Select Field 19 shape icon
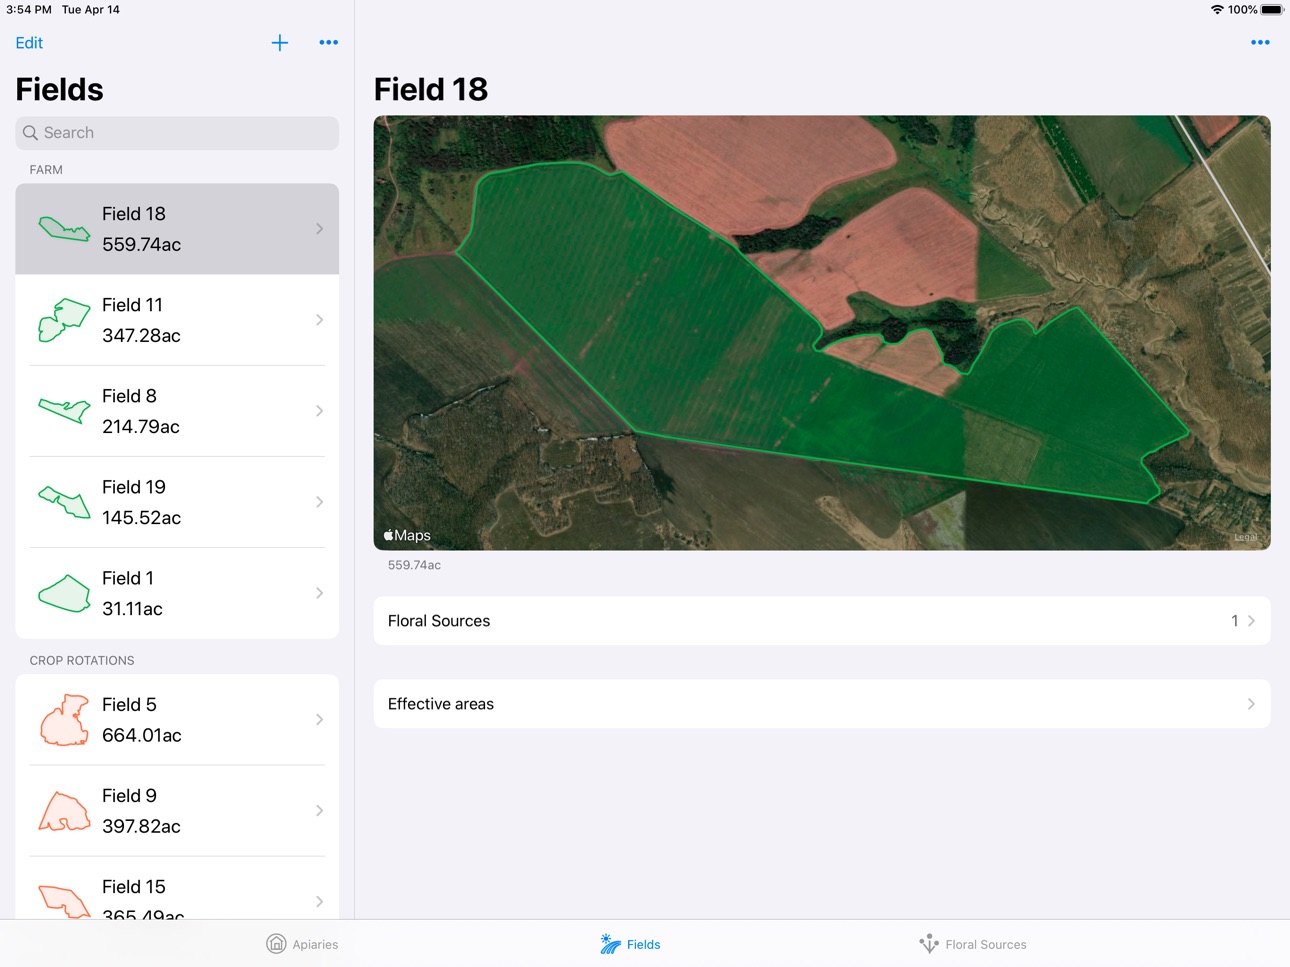 64,502
